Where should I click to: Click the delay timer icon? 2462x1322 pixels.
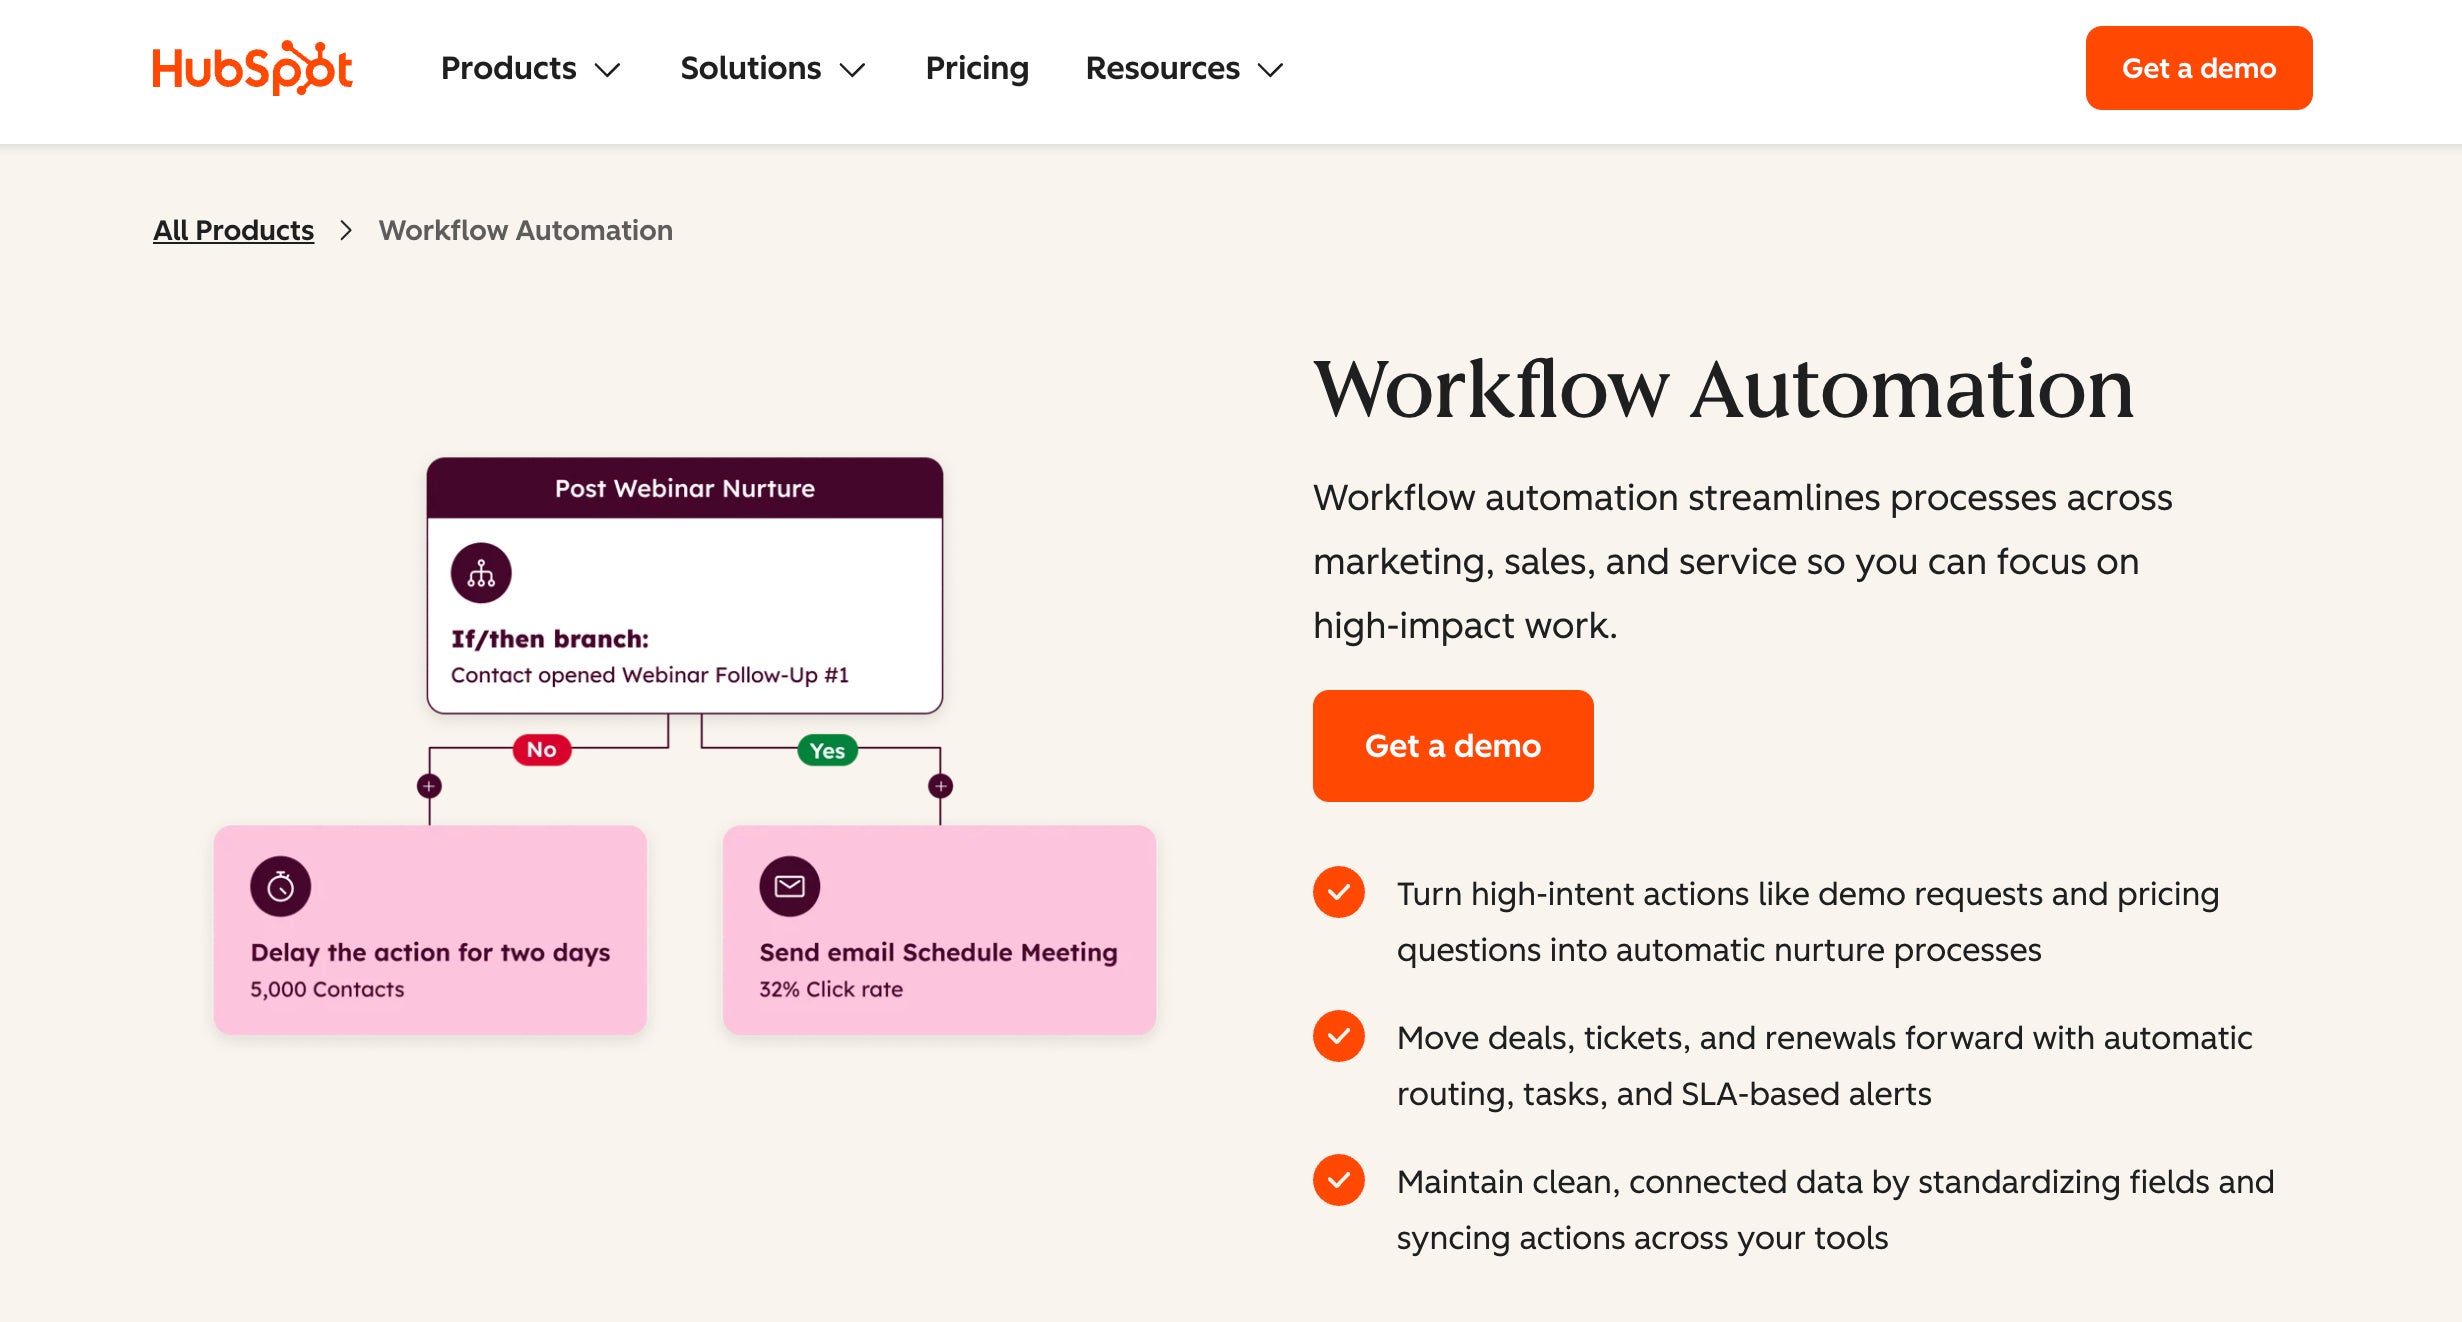[280, 886]
